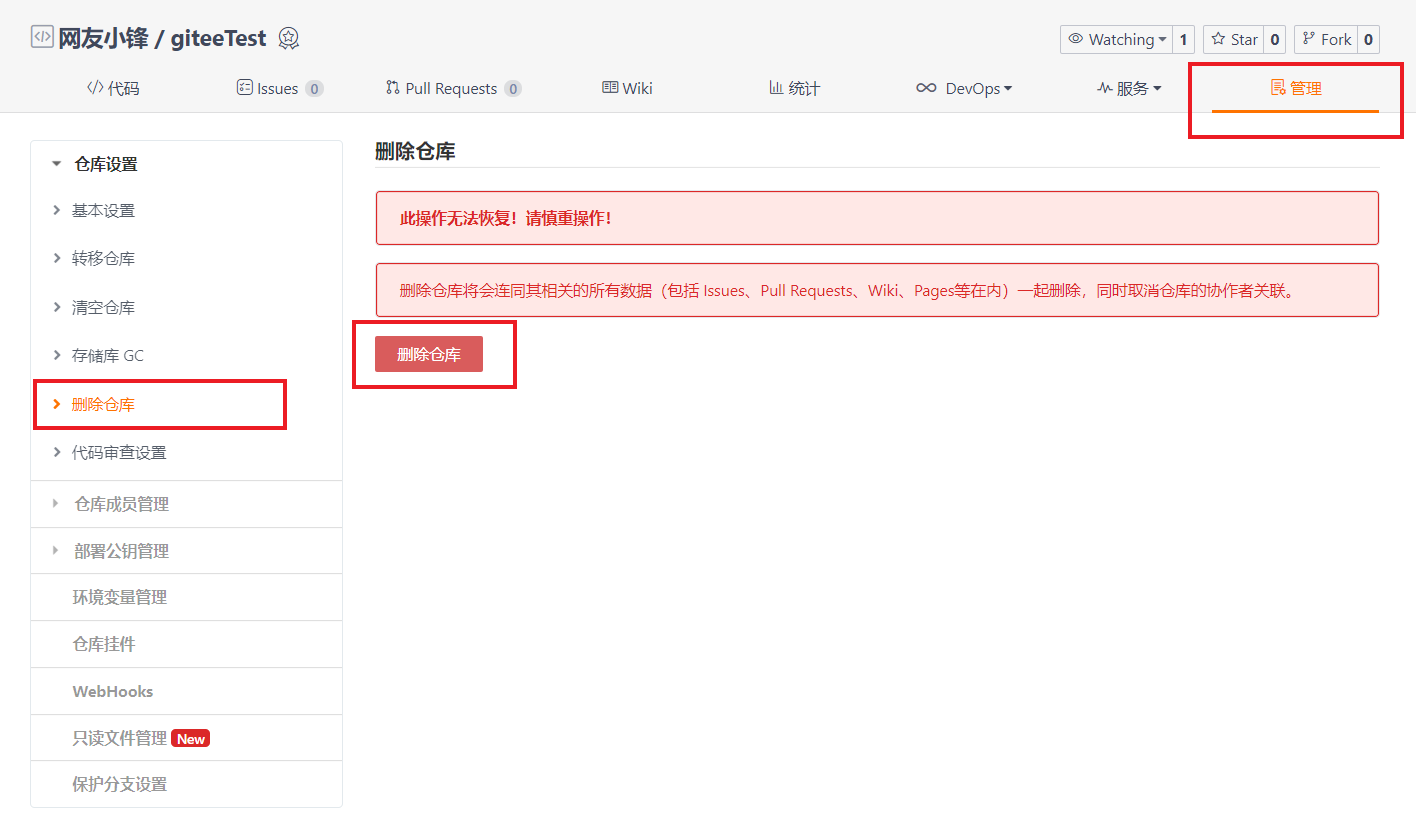Open the badge icon next to giteeTest
Viewport: 1416px width, 832px height.
coord(289,40)
